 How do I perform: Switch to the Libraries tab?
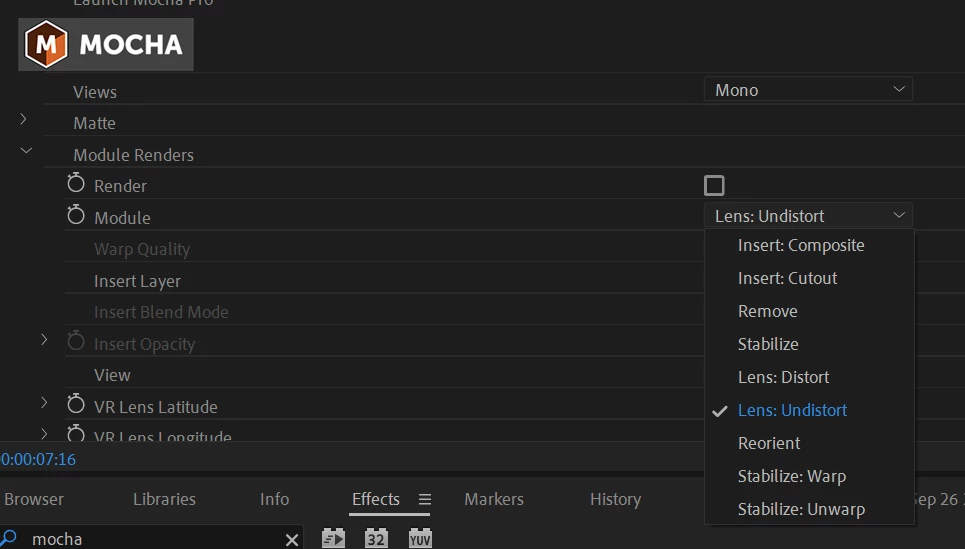click(164, 499)
